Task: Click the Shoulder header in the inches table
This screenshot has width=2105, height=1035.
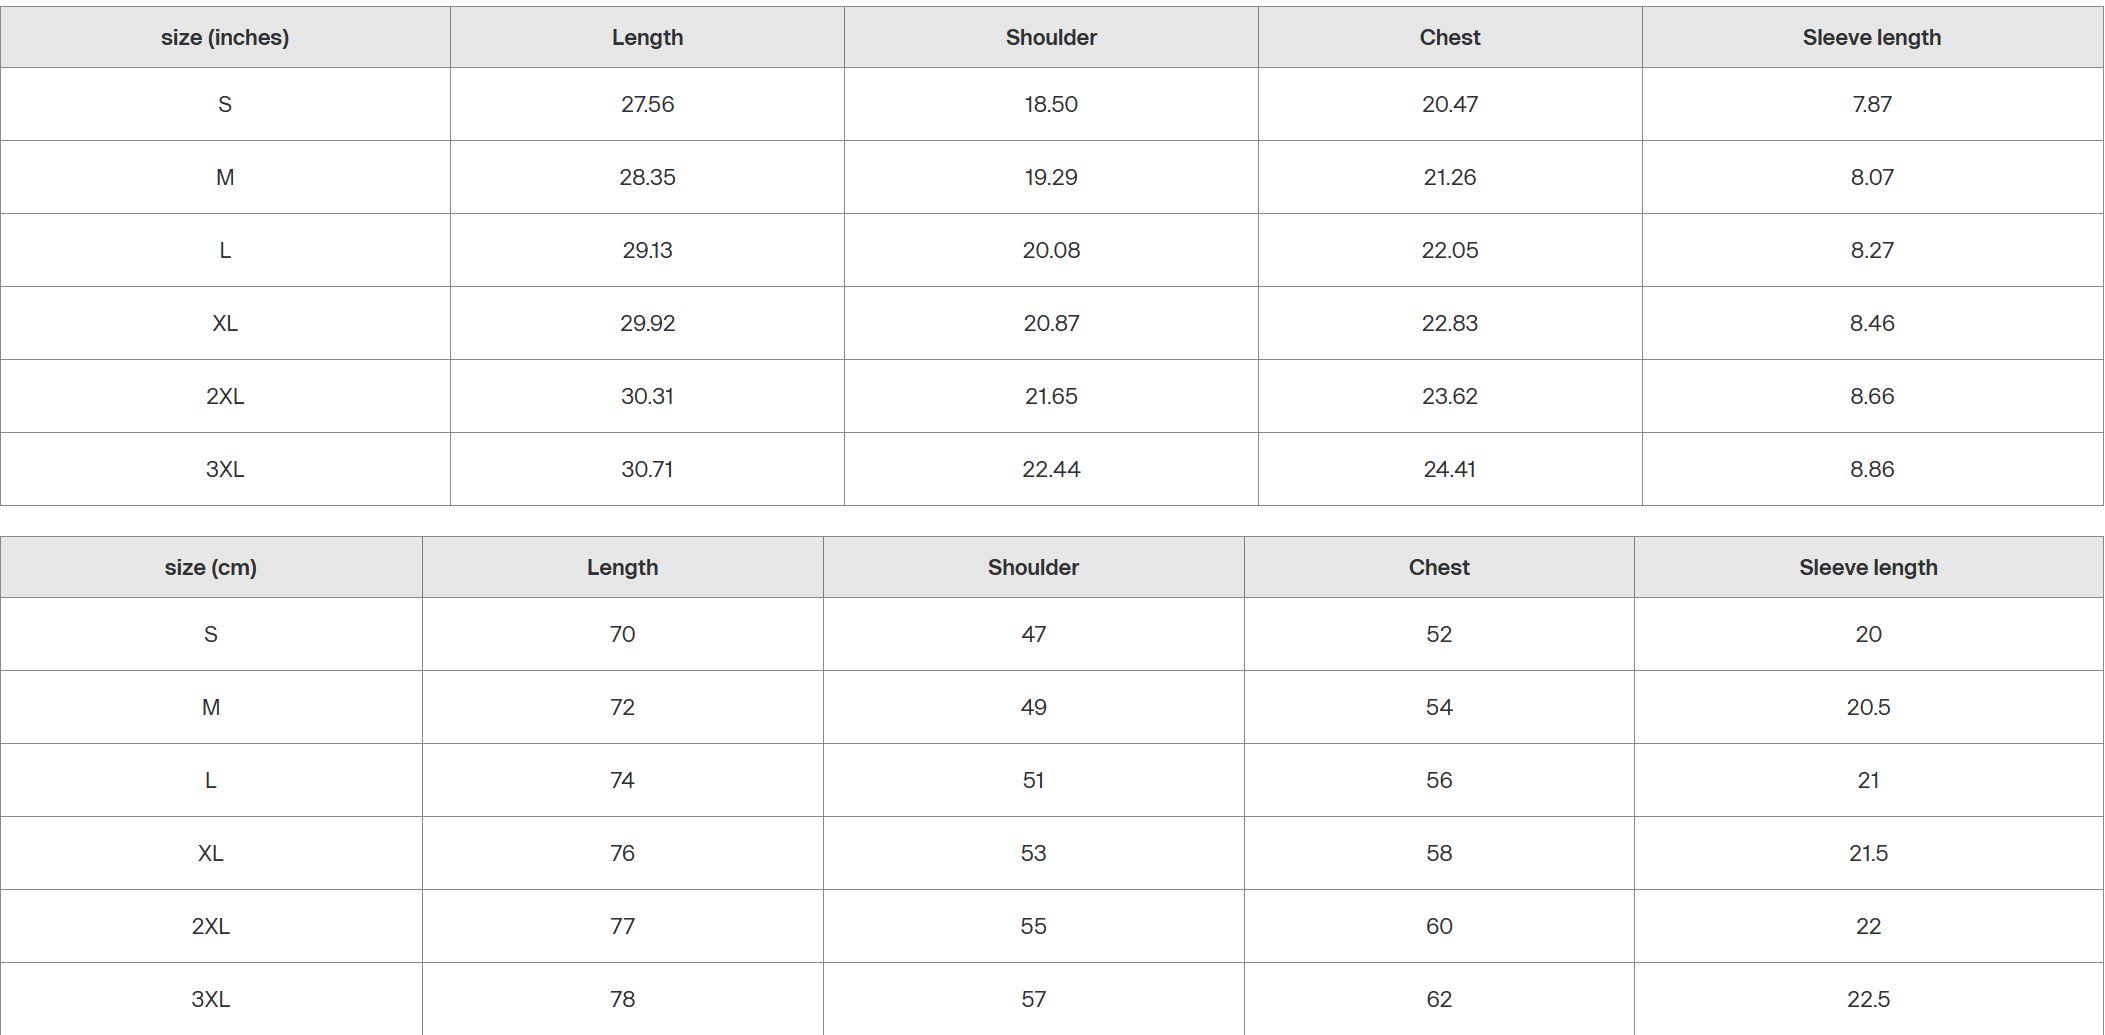Action: (x=1051, y=38)
